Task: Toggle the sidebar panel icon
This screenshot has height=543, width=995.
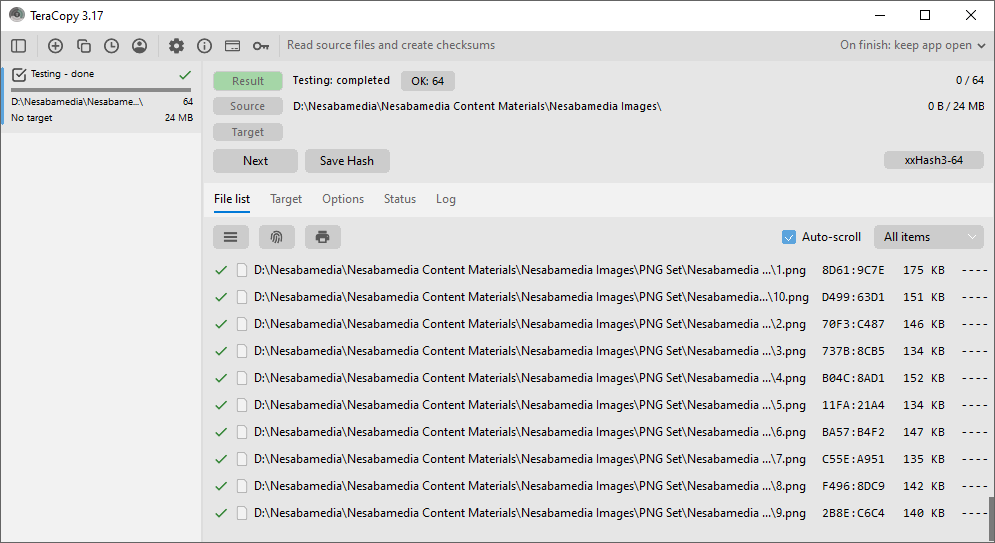Action: point(19,45)
